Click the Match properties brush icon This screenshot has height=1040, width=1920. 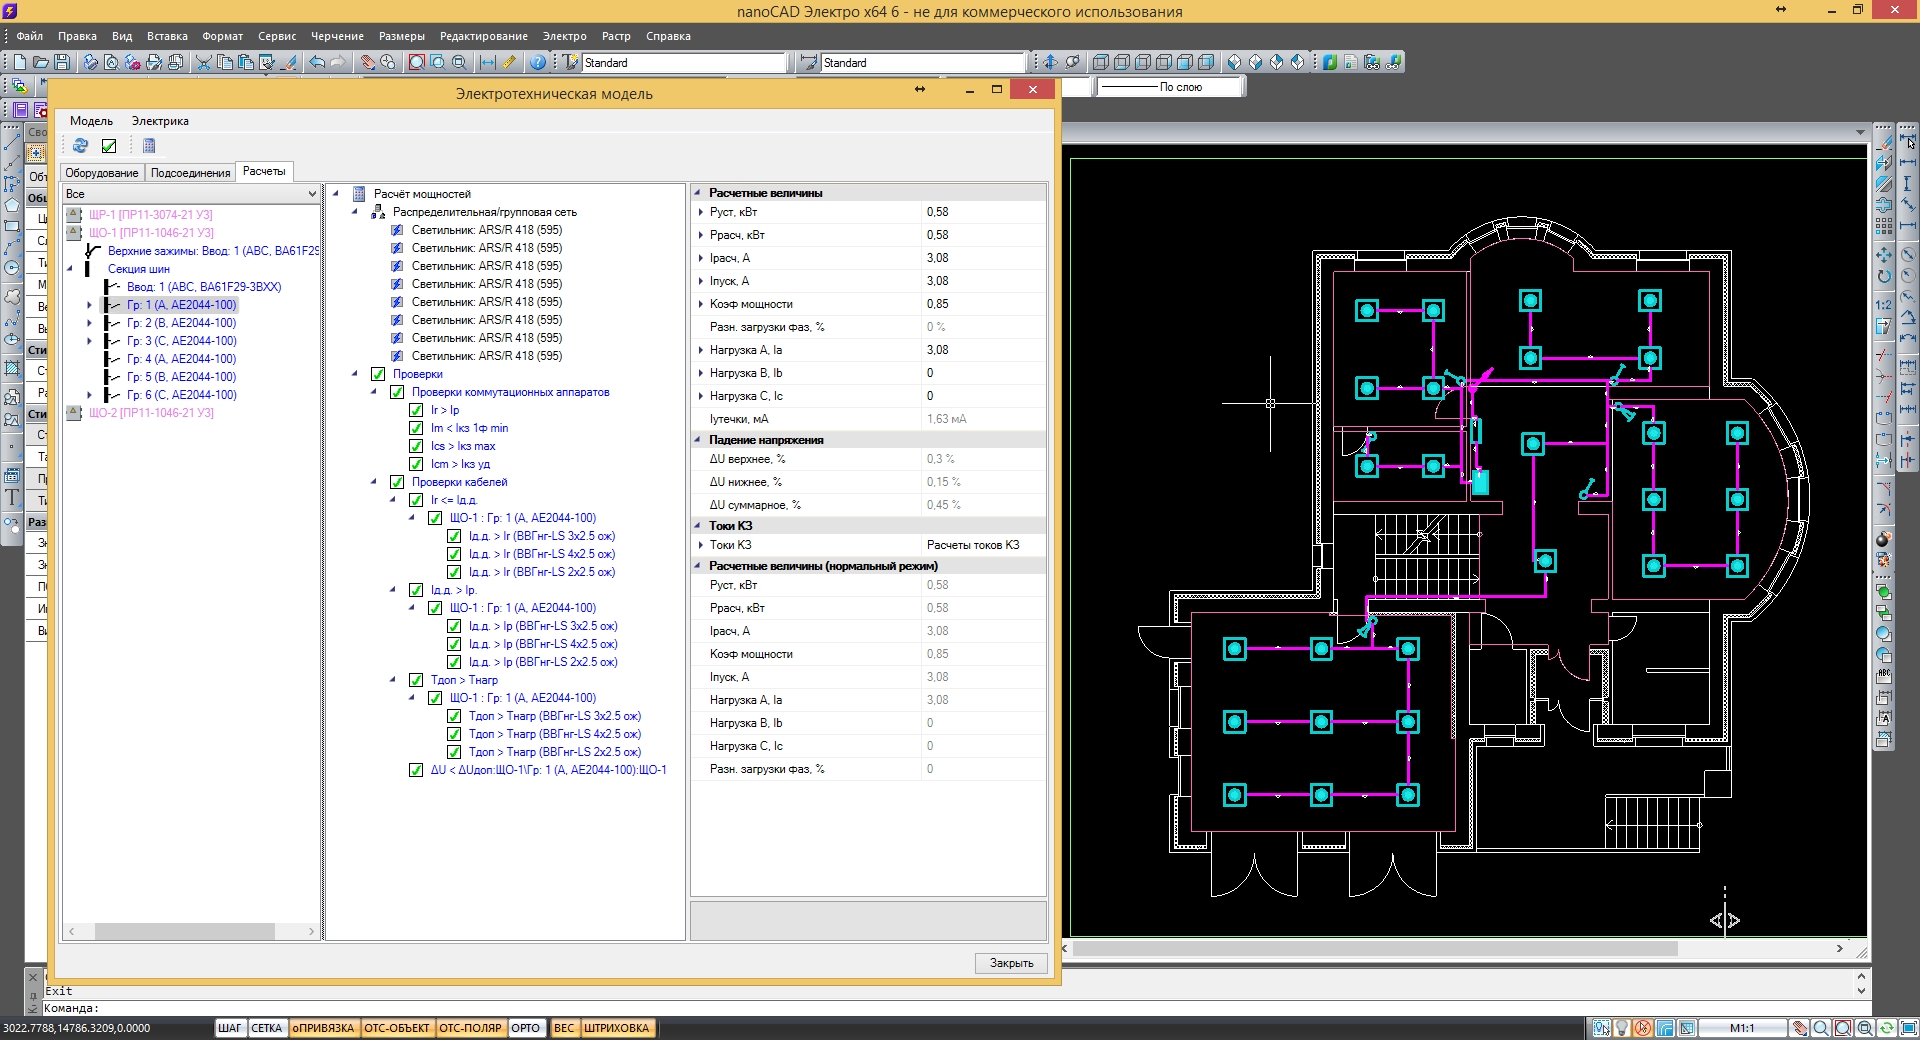289,62
